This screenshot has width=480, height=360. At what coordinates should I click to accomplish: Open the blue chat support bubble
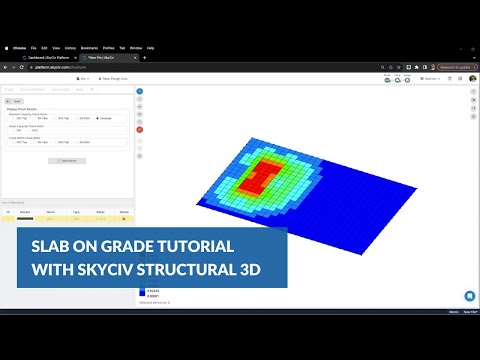[x=470, y=296]
